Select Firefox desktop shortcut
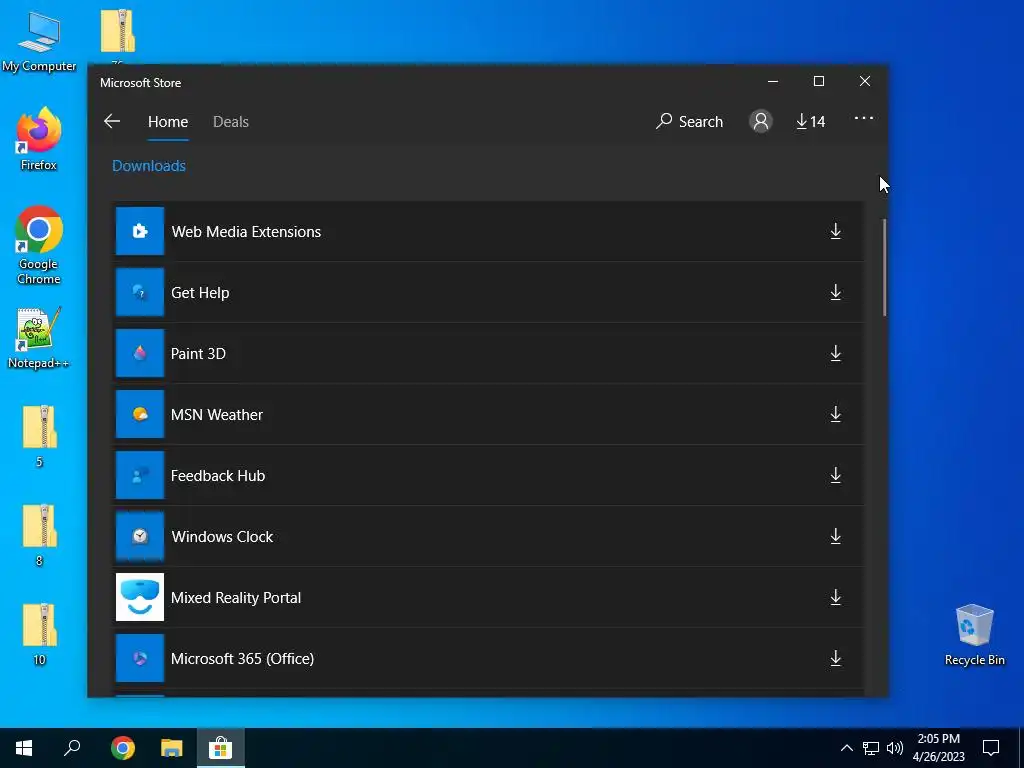1024x768 pixels. tap(39, 139)
